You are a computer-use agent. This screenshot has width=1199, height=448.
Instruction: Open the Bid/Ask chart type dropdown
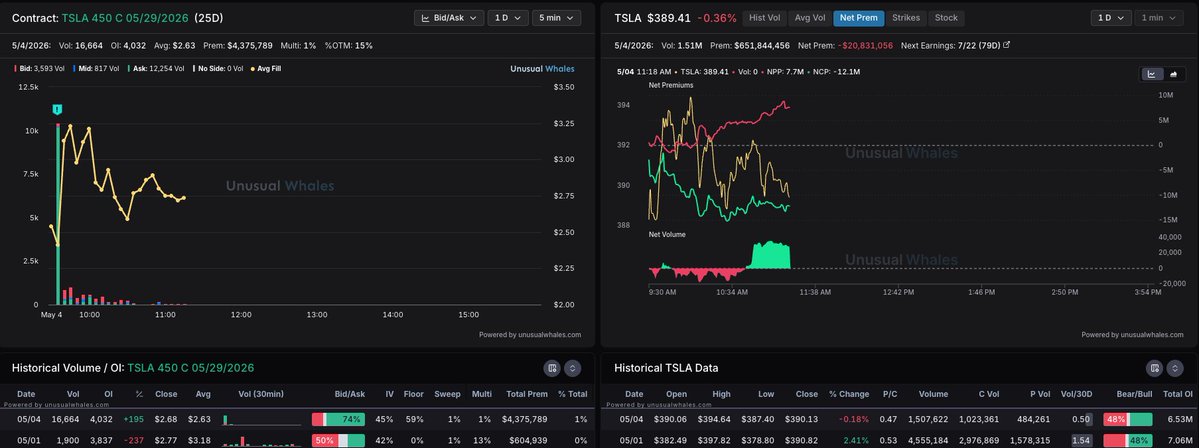click(x=449, y=18)
